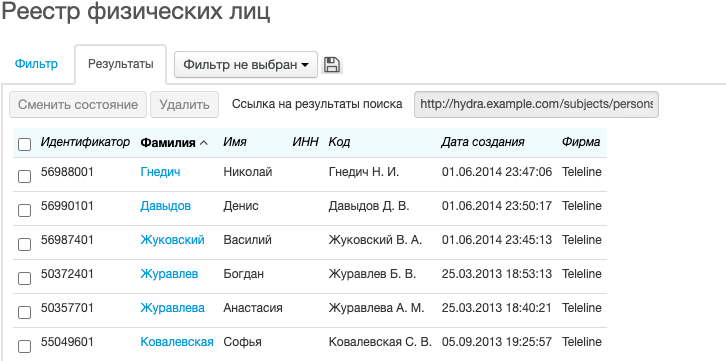Image resolution: width=726 pixels, height=361 pixels.
Task: Click the code cell Давыдов Д. В.
Action: point(369,206)
